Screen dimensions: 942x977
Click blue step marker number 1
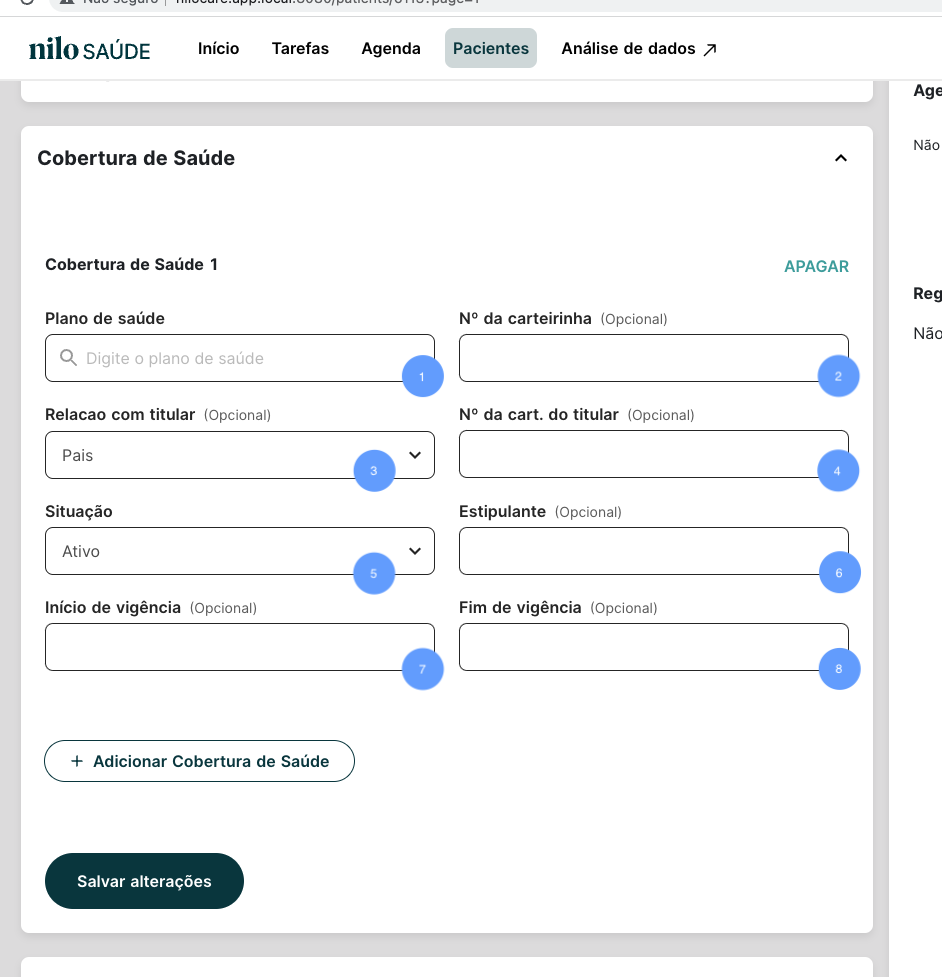pos(422,377)
